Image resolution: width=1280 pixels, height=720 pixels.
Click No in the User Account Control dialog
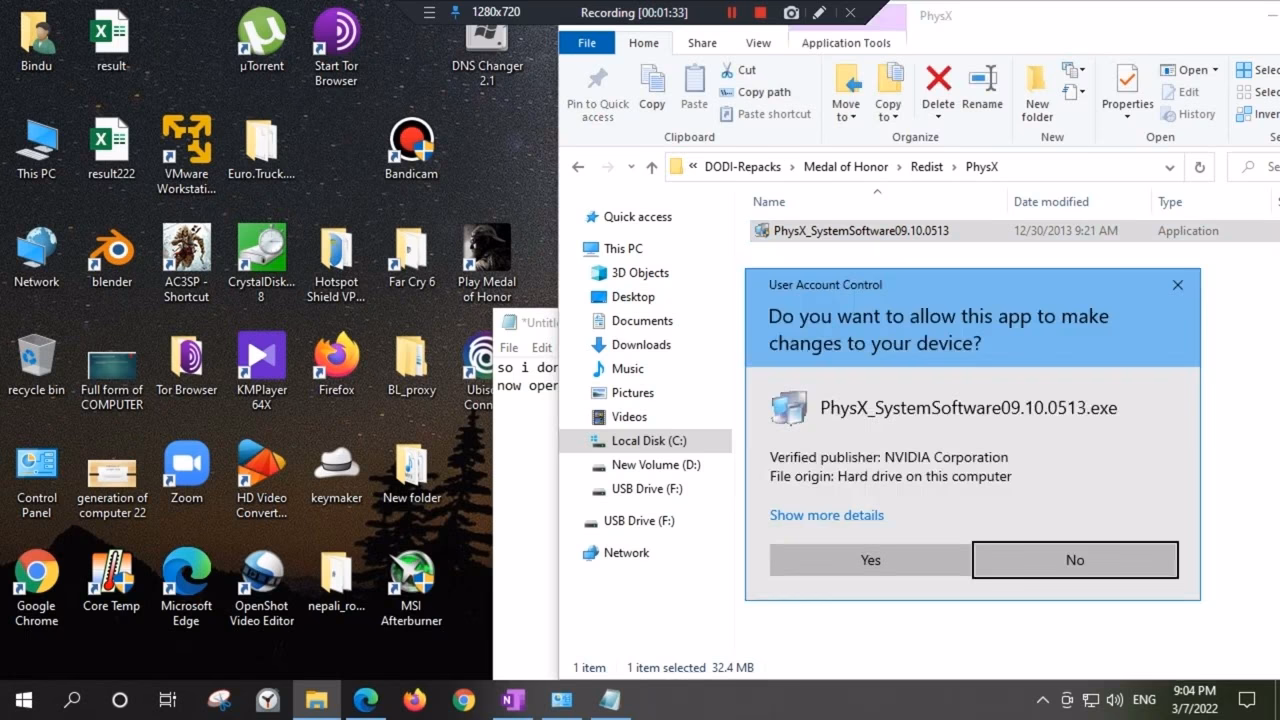(x=1075, y=560)
